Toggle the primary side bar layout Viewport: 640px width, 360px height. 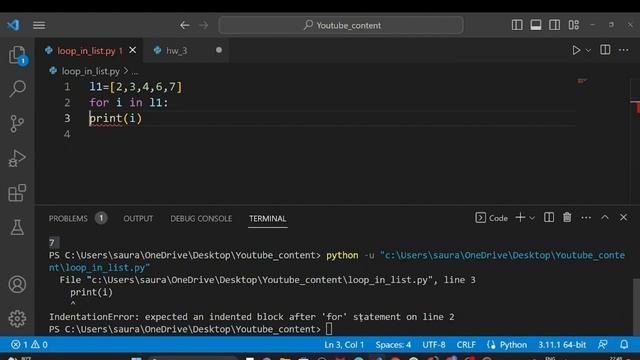(x=517, y=25)
